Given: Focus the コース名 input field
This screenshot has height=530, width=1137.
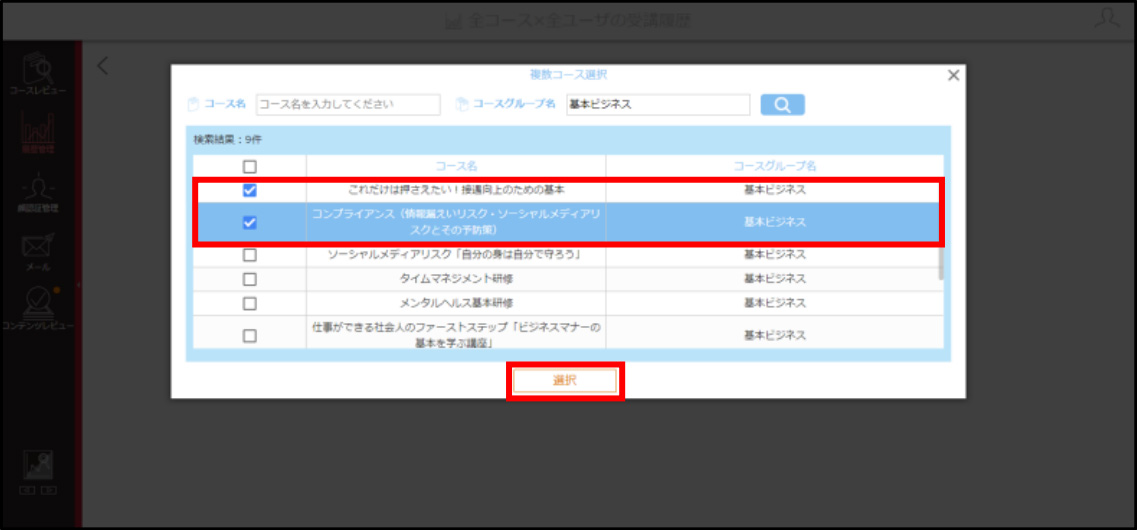Looking at the screenshot, I should click(x=348, y=104).
